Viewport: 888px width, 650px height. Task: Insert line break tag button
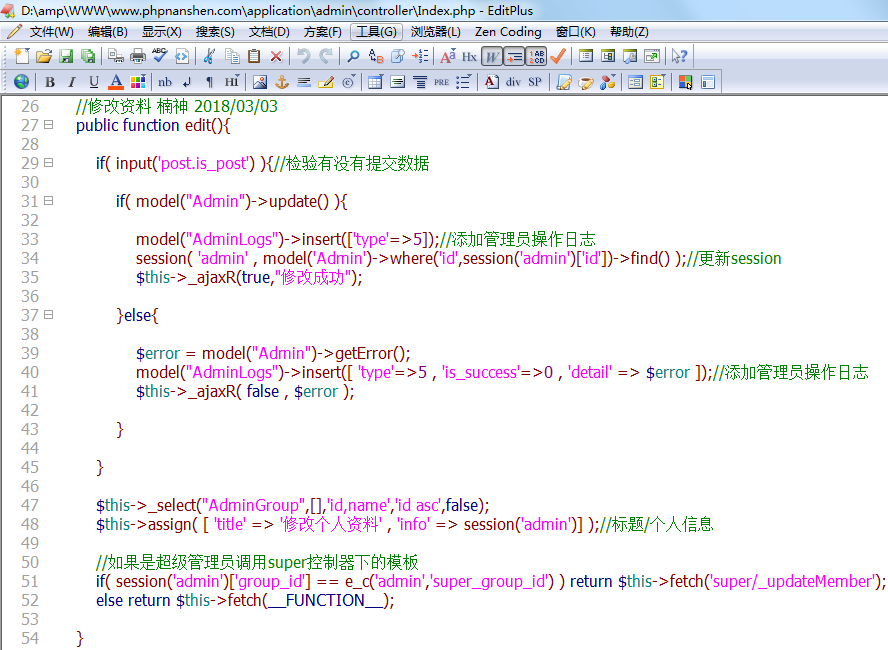(187, 82)
